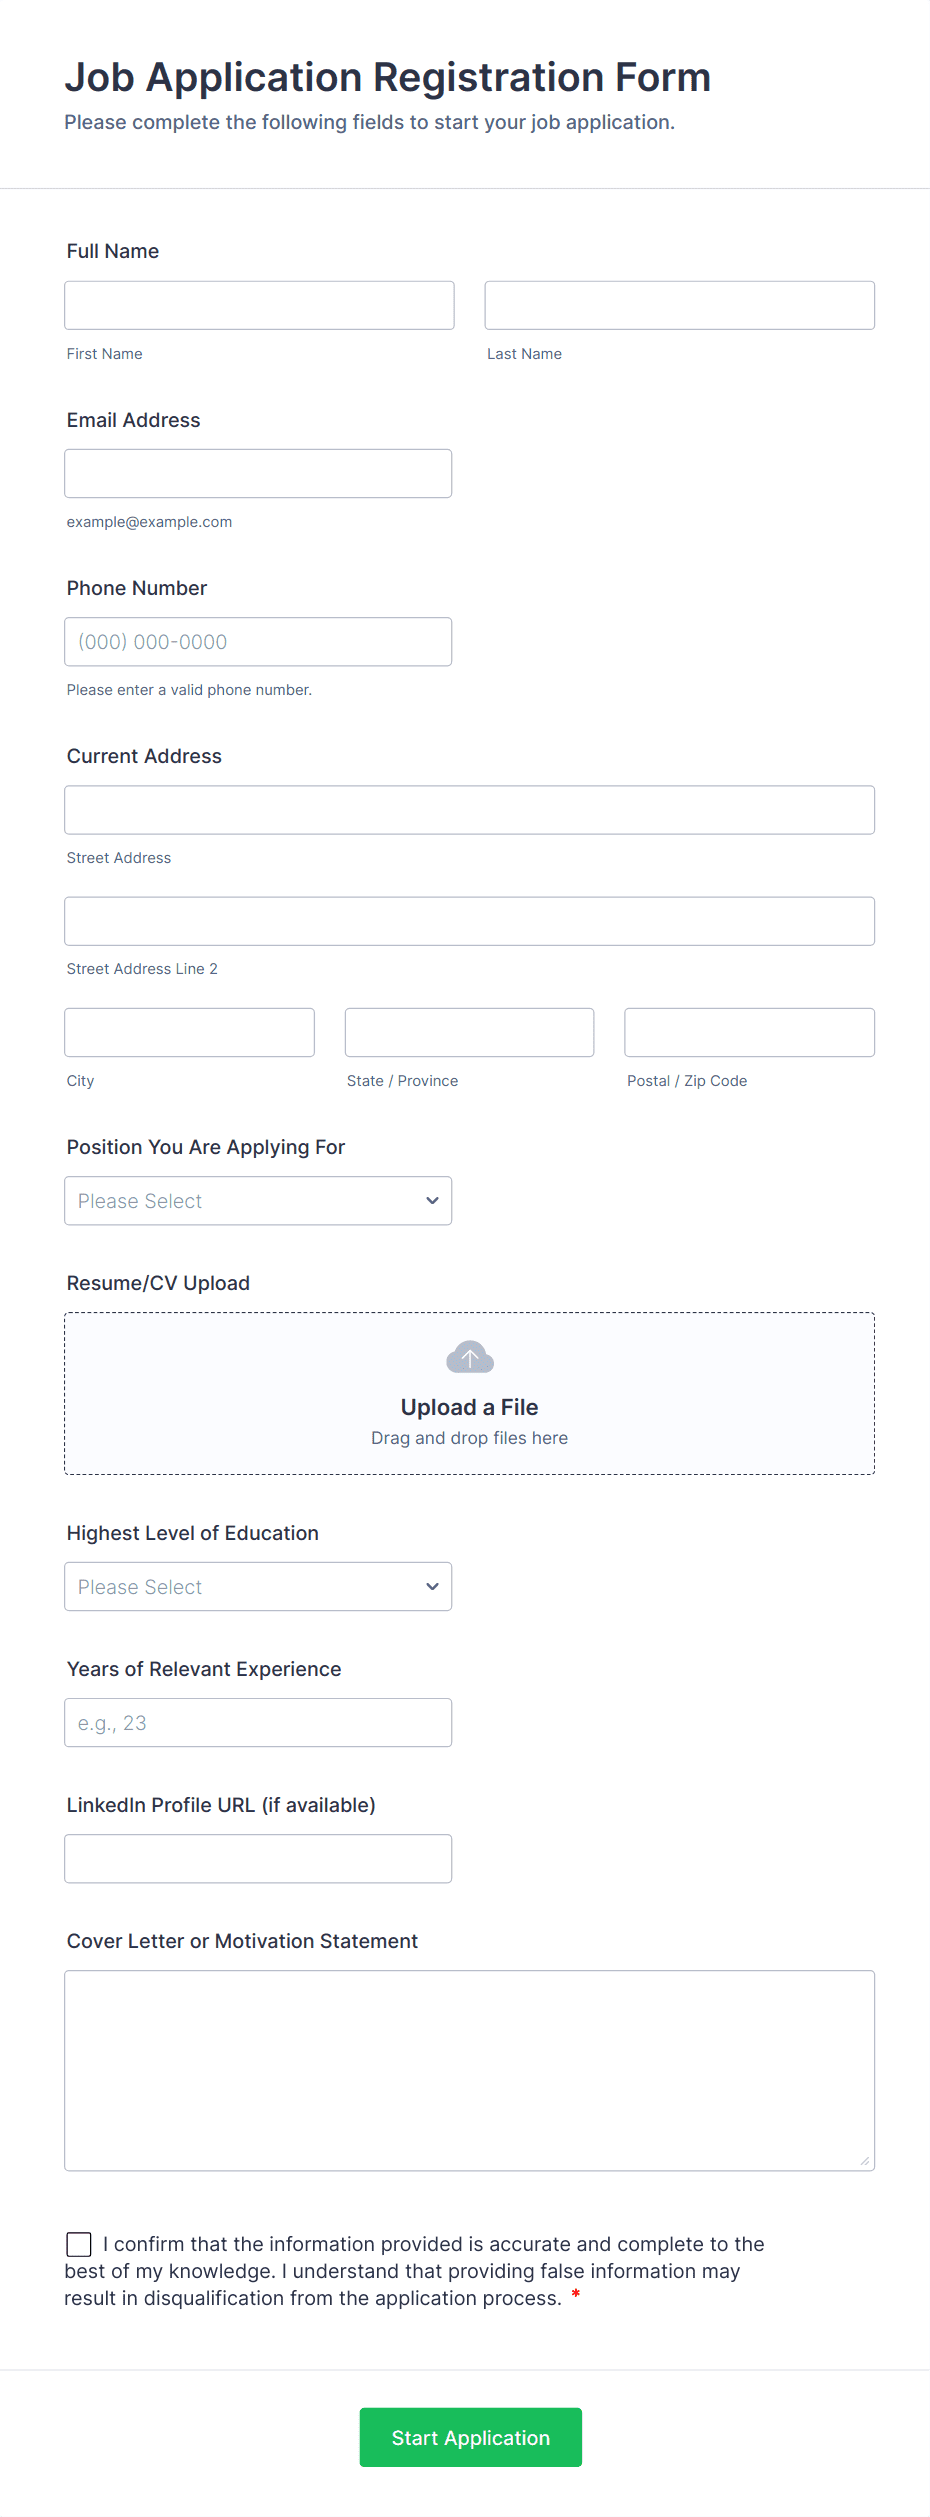Image resolution: width=930 pixels, height=2517 pixels.
Task: Click the City input box
Action: pos(189,1032)
